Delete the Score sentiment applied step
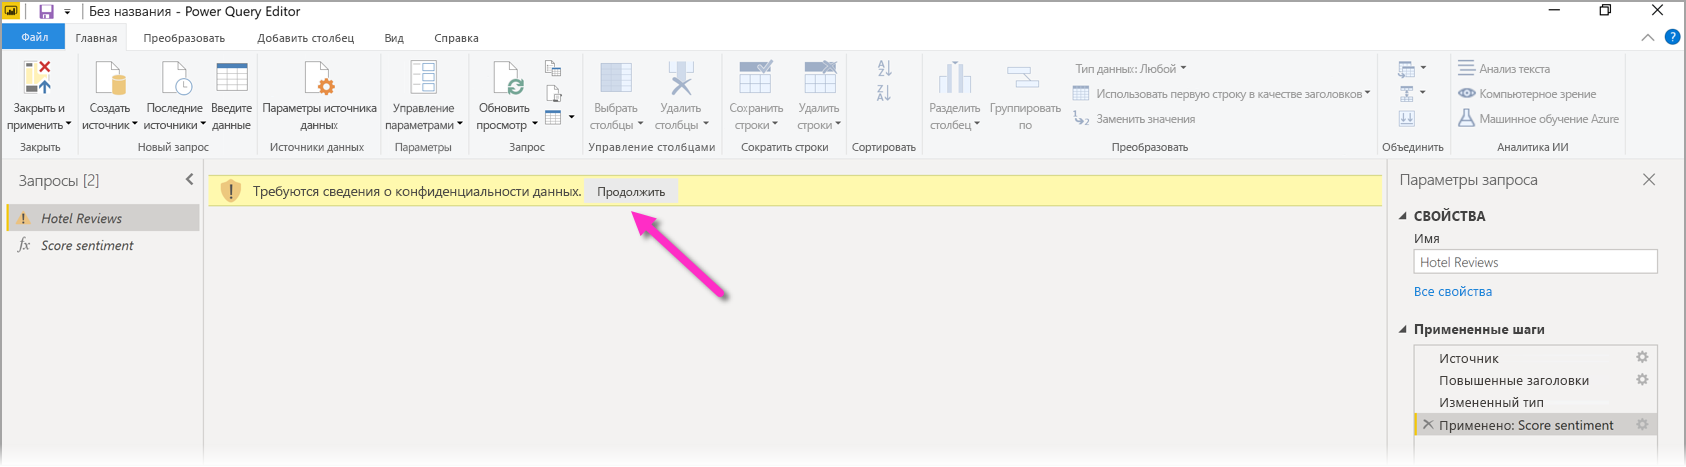The height and width of the screenshot is (467, 1686). click(1428, 424)
